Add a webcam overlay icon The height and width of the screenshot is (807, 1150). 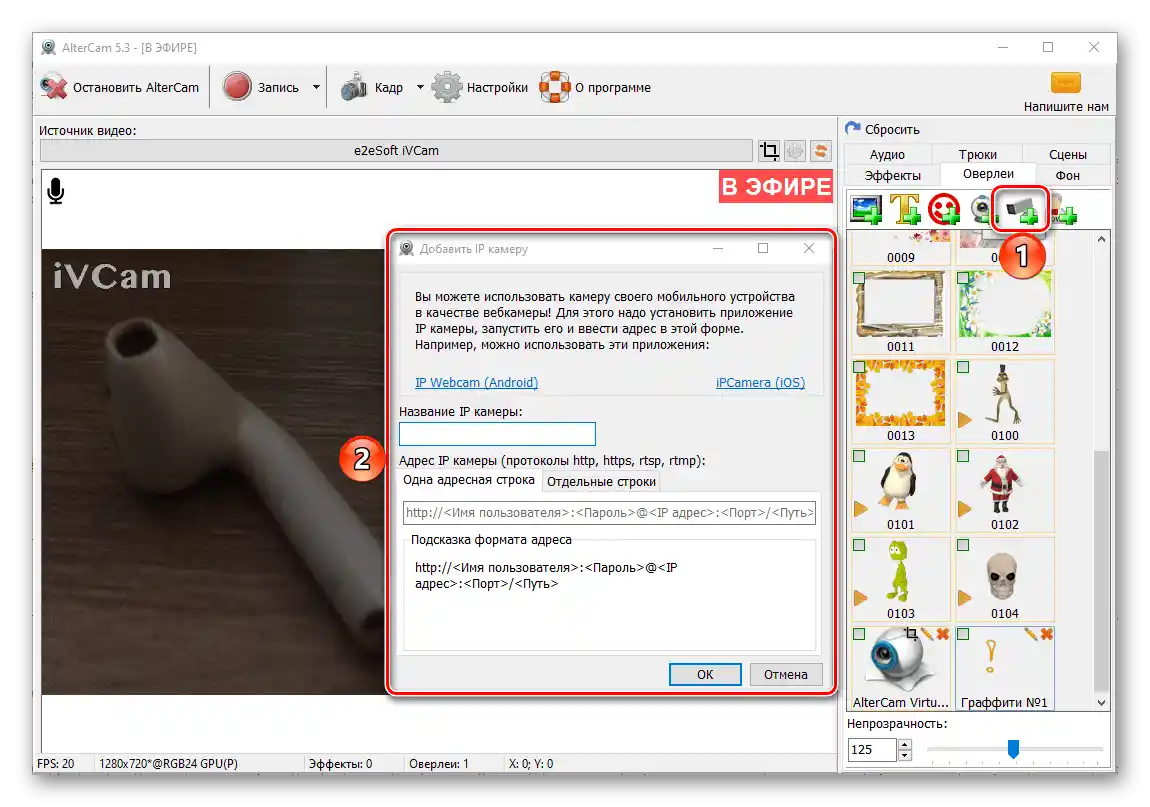[981, 209]
